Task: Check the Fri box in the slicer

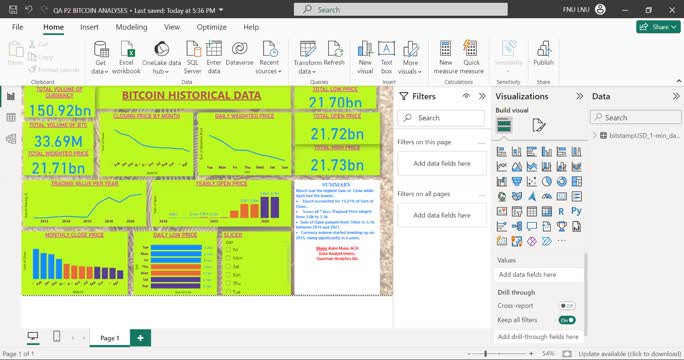Action: [228, 250]
